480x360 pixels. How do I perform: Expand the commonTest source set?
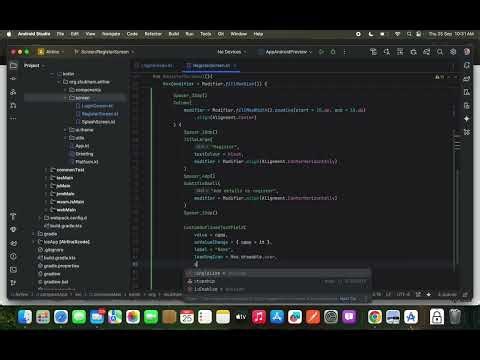(46, 170)
